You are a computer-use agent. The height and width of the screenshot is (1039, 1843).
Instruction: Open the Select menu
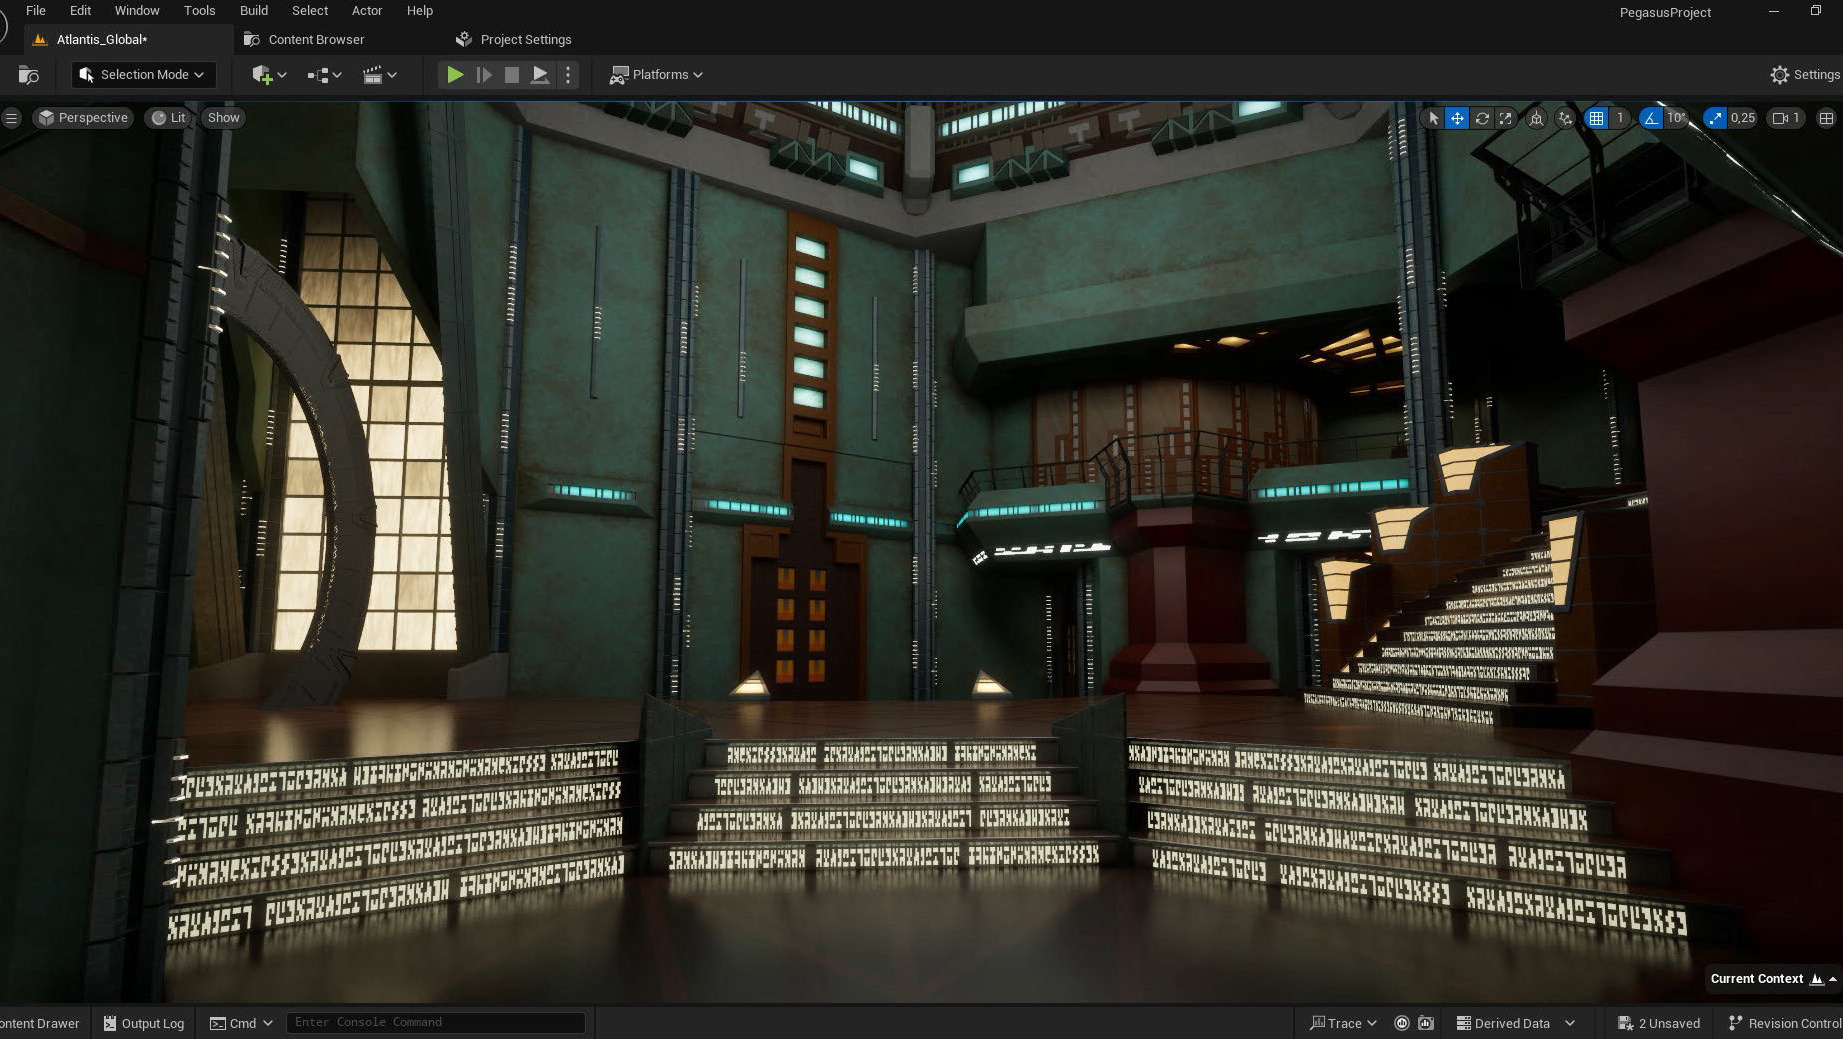(310, 10)
